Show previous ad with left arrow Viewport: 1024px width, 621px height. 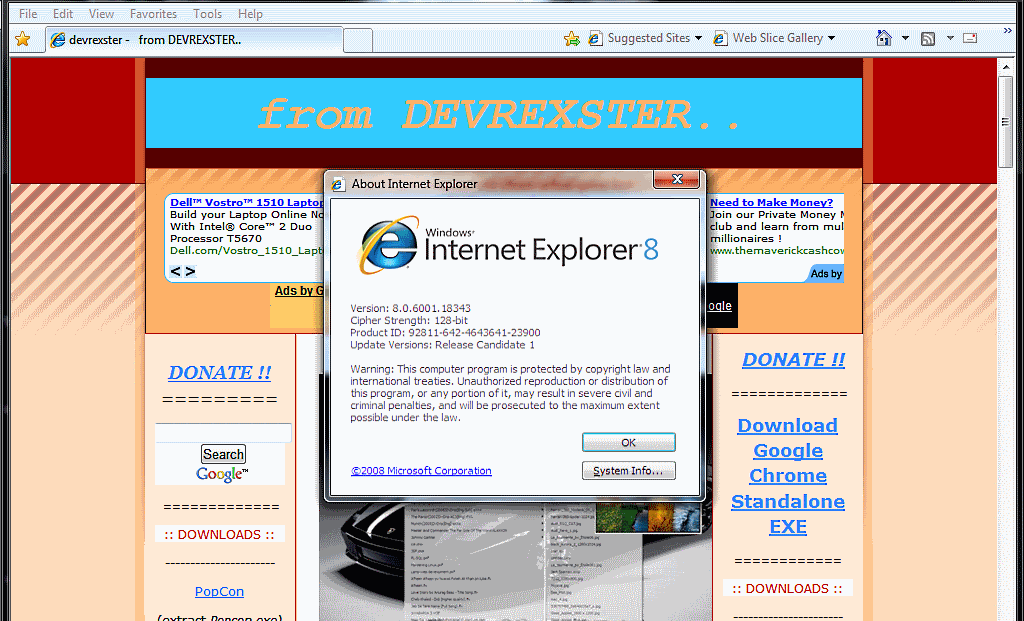click(x=175, y=271)
